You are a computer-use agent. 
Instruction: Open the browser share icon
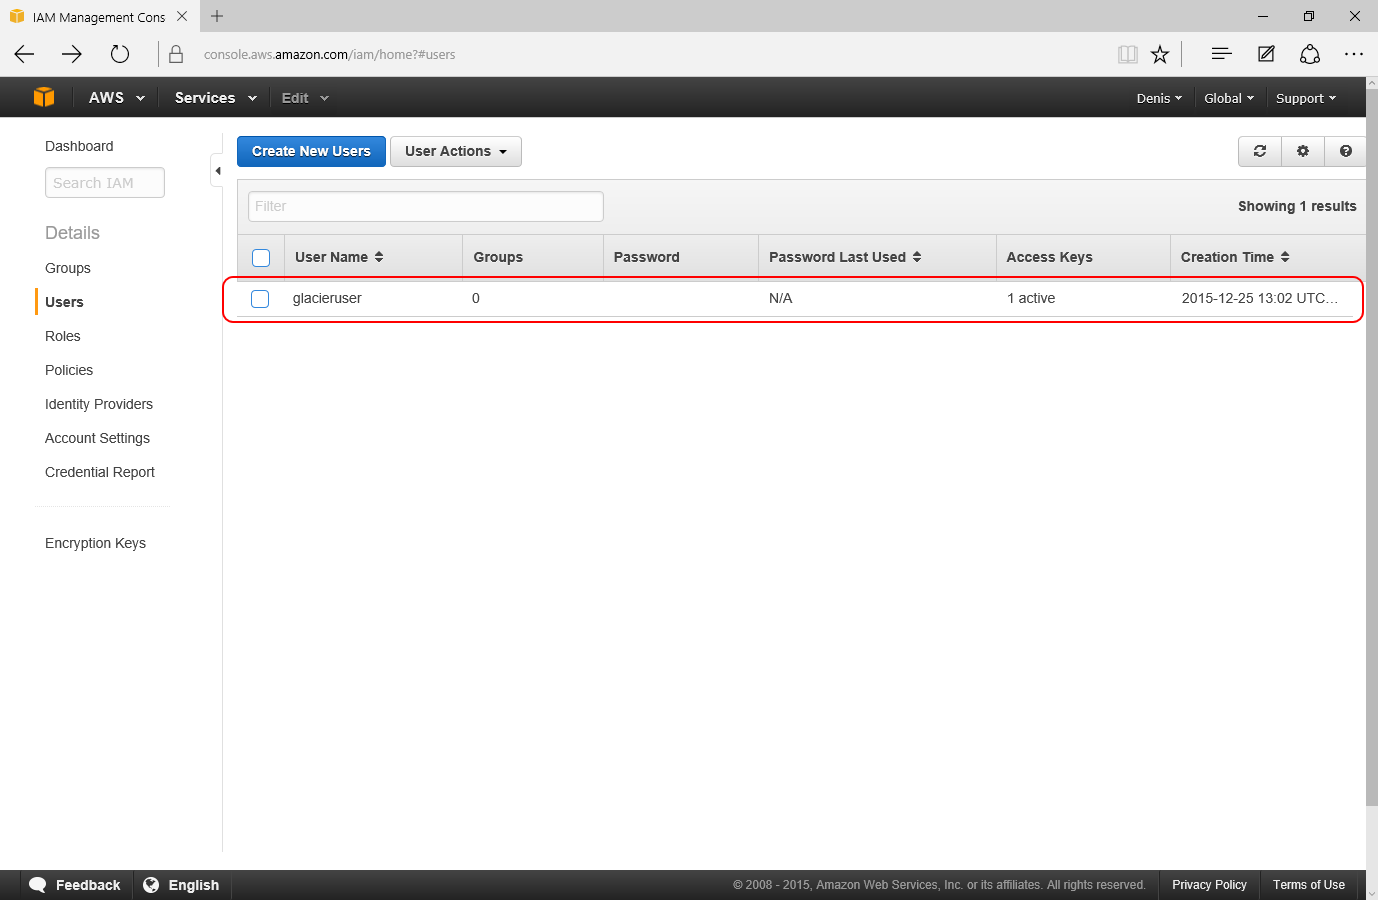click(x=1310, y=54)
